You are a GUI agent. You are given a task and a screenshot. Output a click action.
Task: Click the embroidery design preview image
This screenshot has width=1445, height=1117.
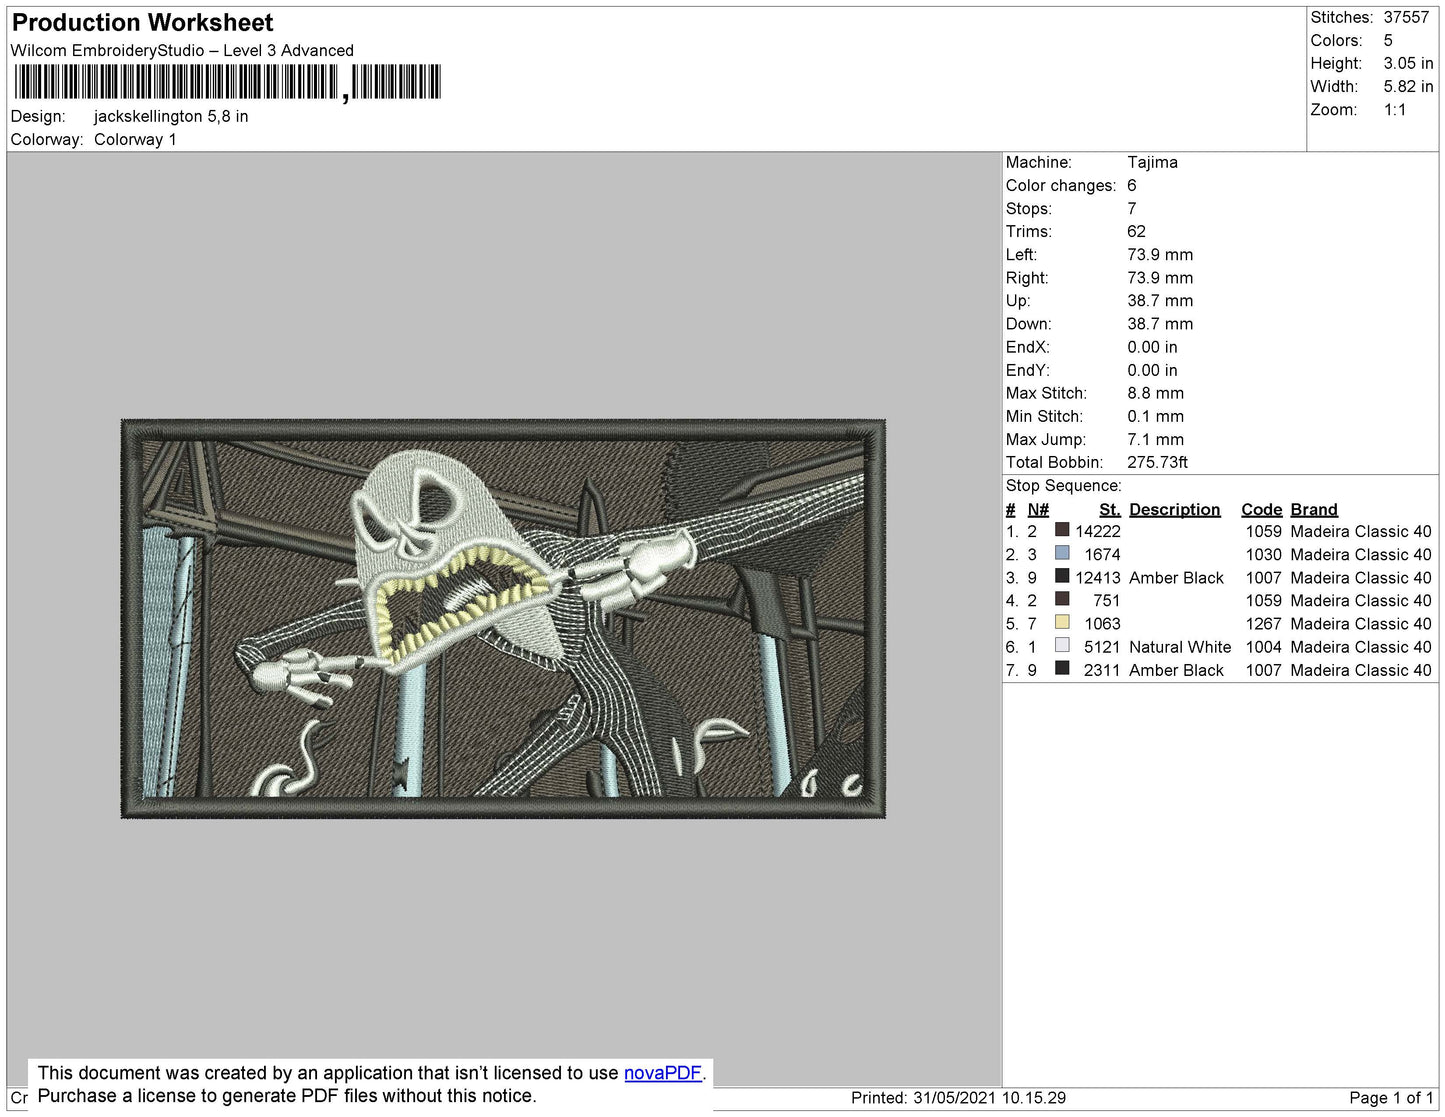503,619
